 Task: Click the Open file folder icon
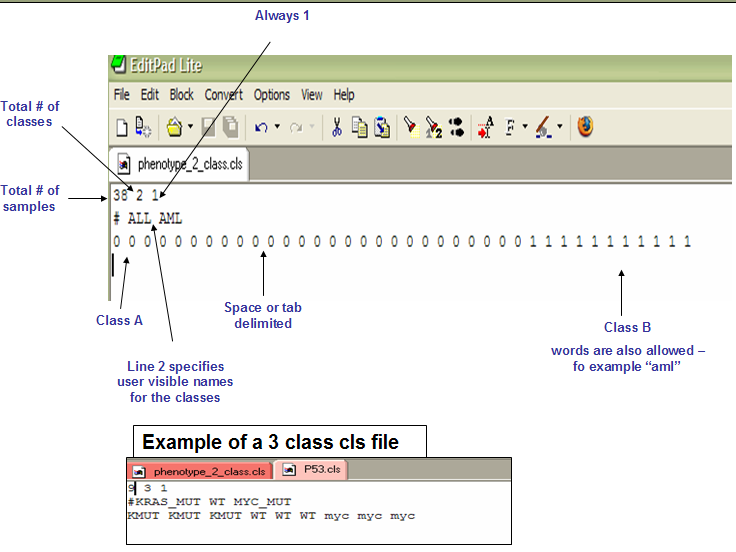tap(175, 127)
